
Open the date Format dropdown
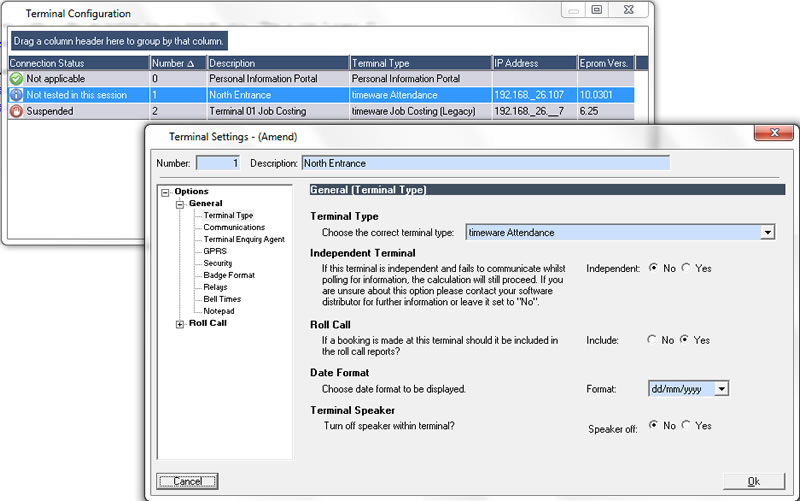tap(721, 389)
